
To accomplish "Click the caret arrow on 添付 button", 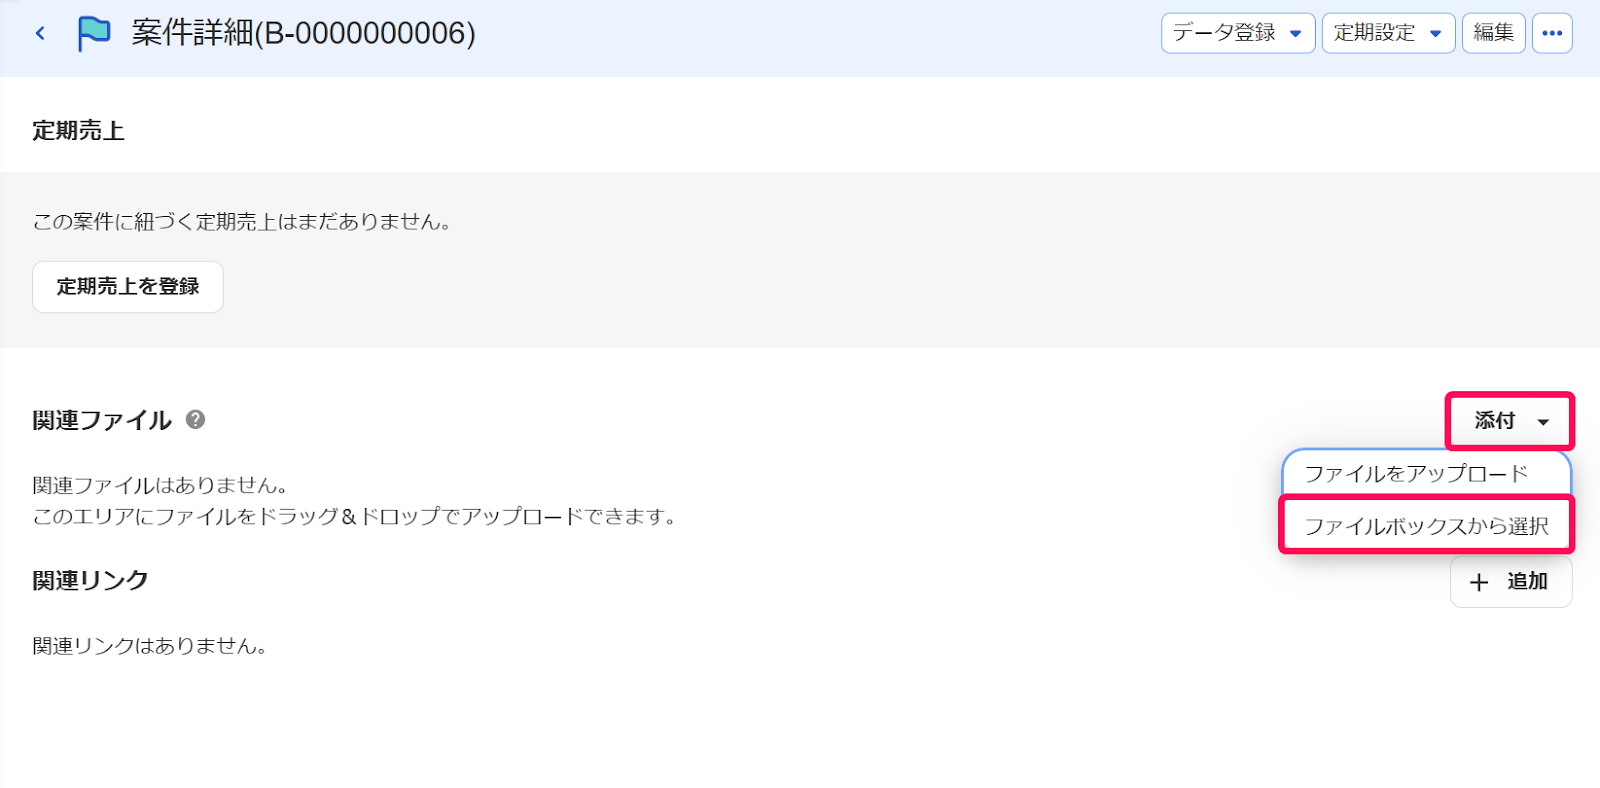I will click(1543, 422).
